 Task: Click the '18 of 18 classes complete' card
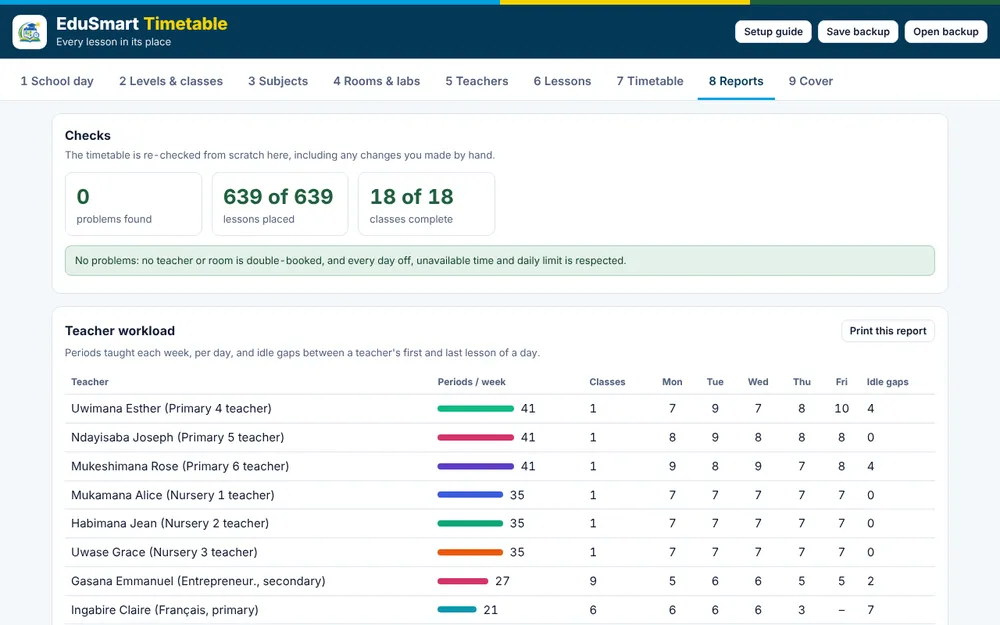pyautogui.click(x=427, y=204)
